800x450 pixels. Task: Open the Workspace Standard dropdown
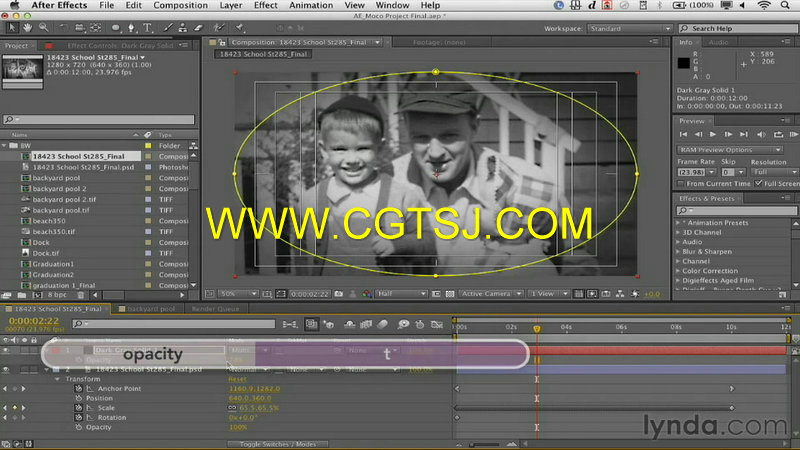(630, 29)
